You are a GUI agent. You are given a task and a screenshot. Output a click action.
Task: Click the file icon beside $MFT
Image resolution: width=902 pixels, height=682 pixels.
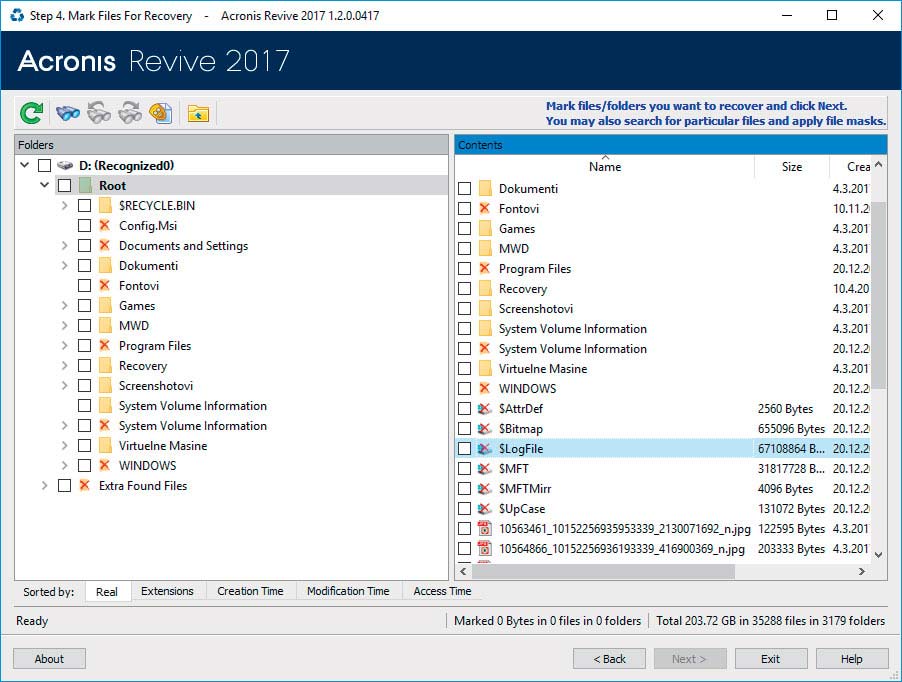pyautogui.click(x=484, y=469)
